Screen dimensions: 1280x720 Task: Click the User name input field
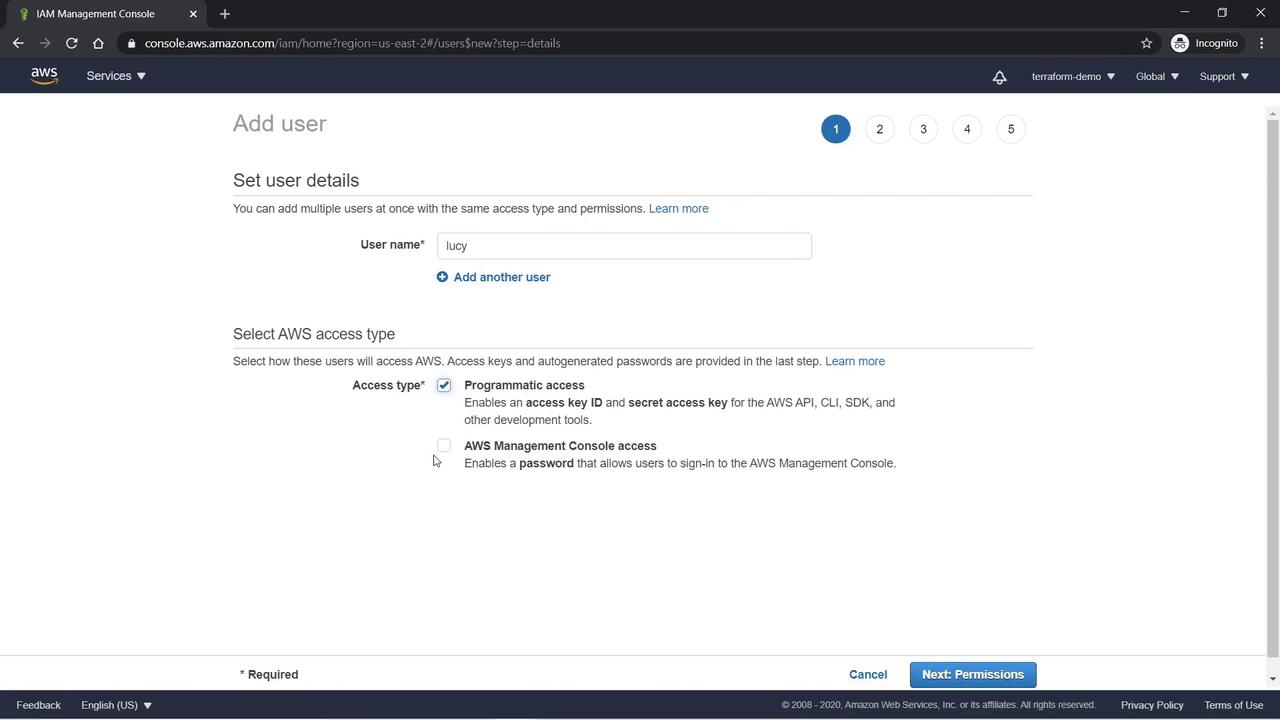point(623,246)
